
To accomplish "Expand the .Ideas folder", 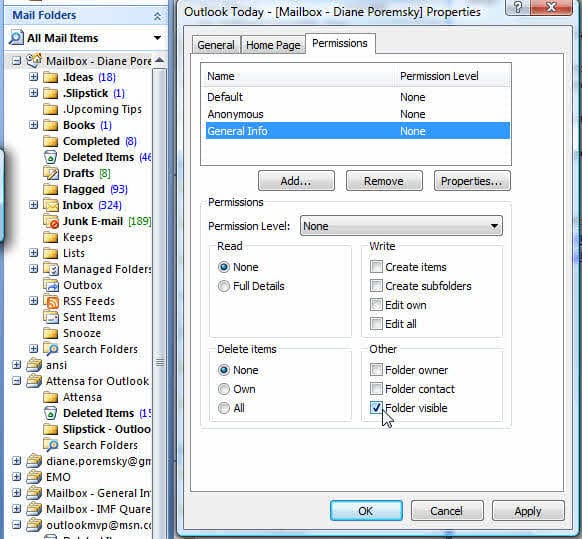I will pyautogui.click(x=33, y=77).
